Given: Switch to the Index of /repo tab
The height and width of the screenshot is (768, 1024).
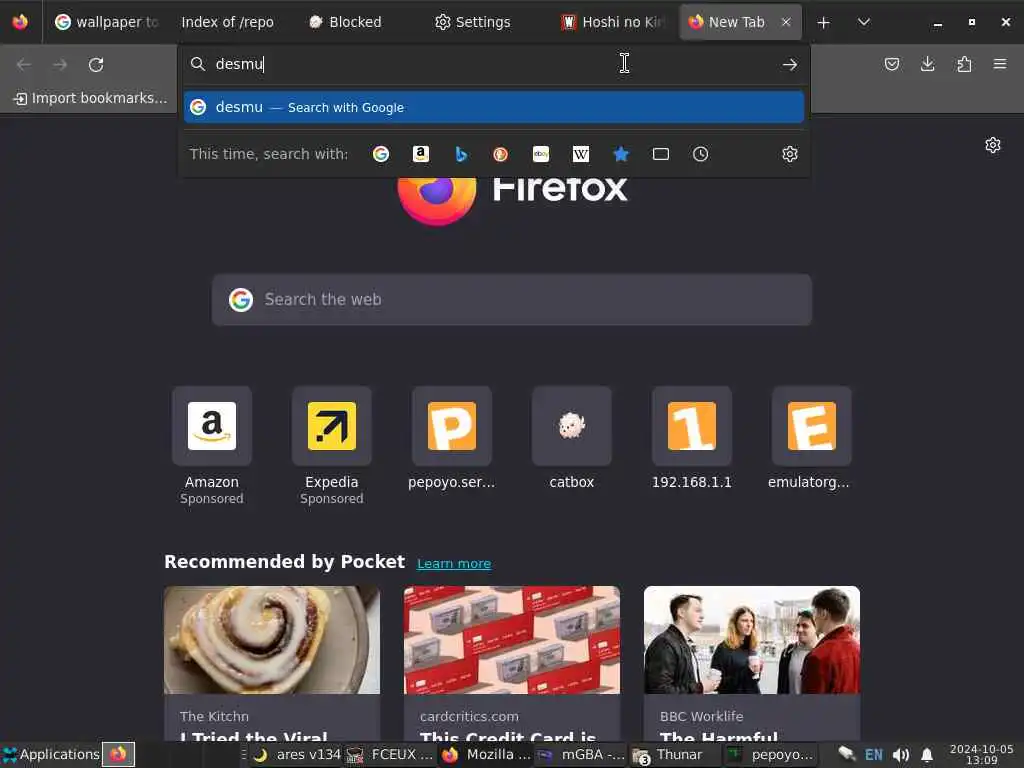Looking at the screenshot, I should pyautogui.click(x=227, y=22).
